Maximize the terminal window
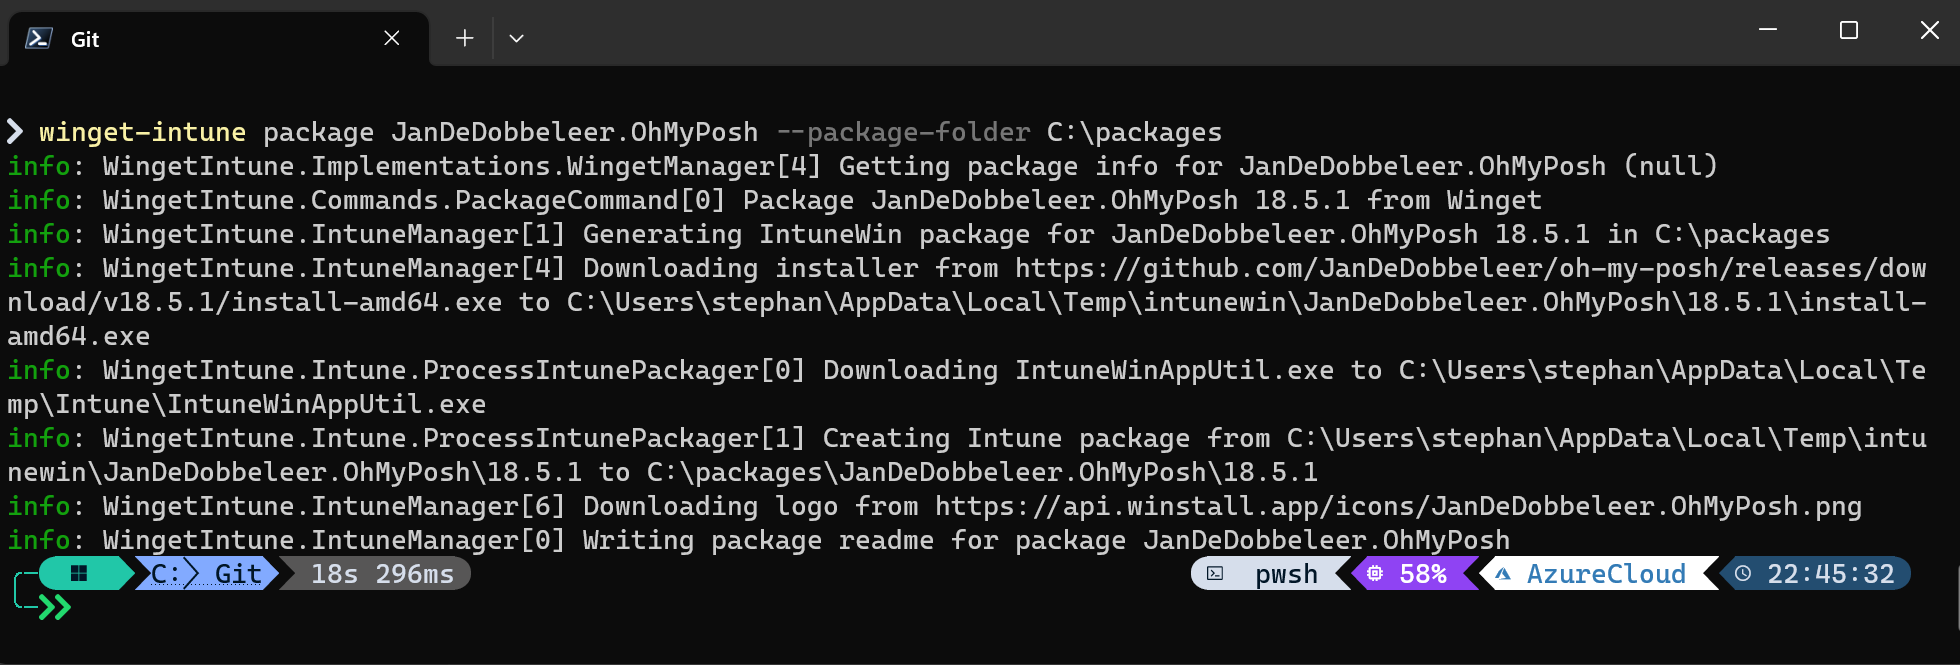The image size is (1960, 665). 1849,31
